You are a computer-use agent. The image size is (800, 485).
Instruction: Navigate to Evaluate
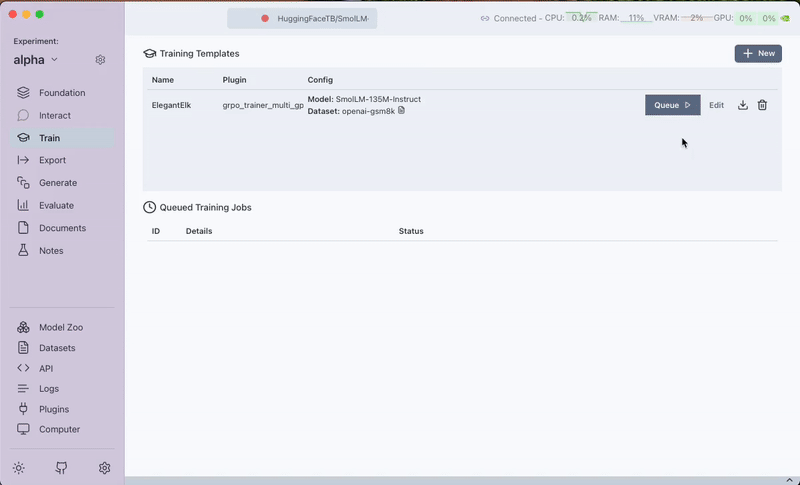pos(56,205)
